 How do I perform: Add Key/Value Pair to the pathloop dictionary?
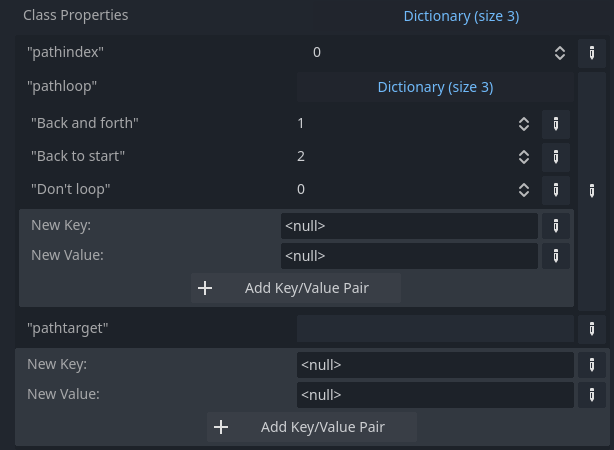296,289
